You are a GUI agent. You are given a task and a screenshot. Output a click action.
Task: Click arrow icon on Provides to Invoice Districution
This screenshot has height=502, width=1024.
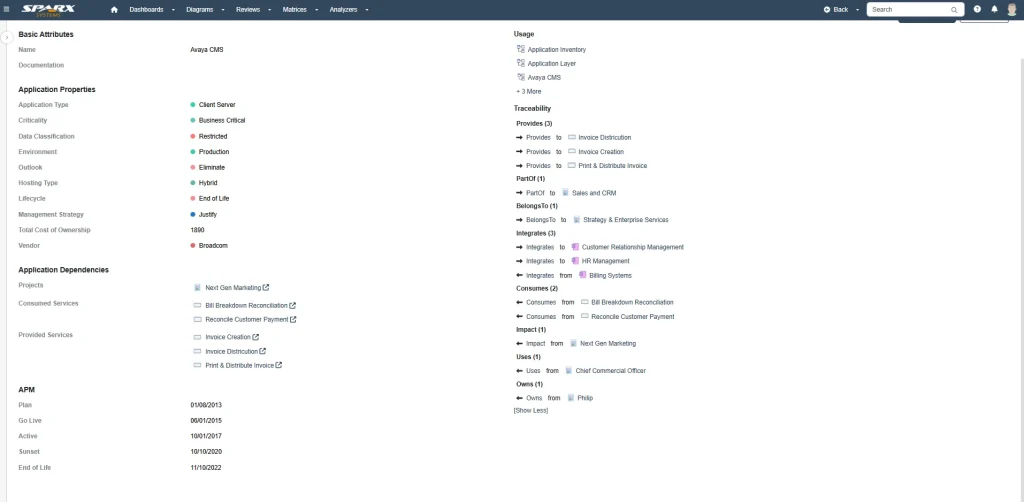coord(519,138)
